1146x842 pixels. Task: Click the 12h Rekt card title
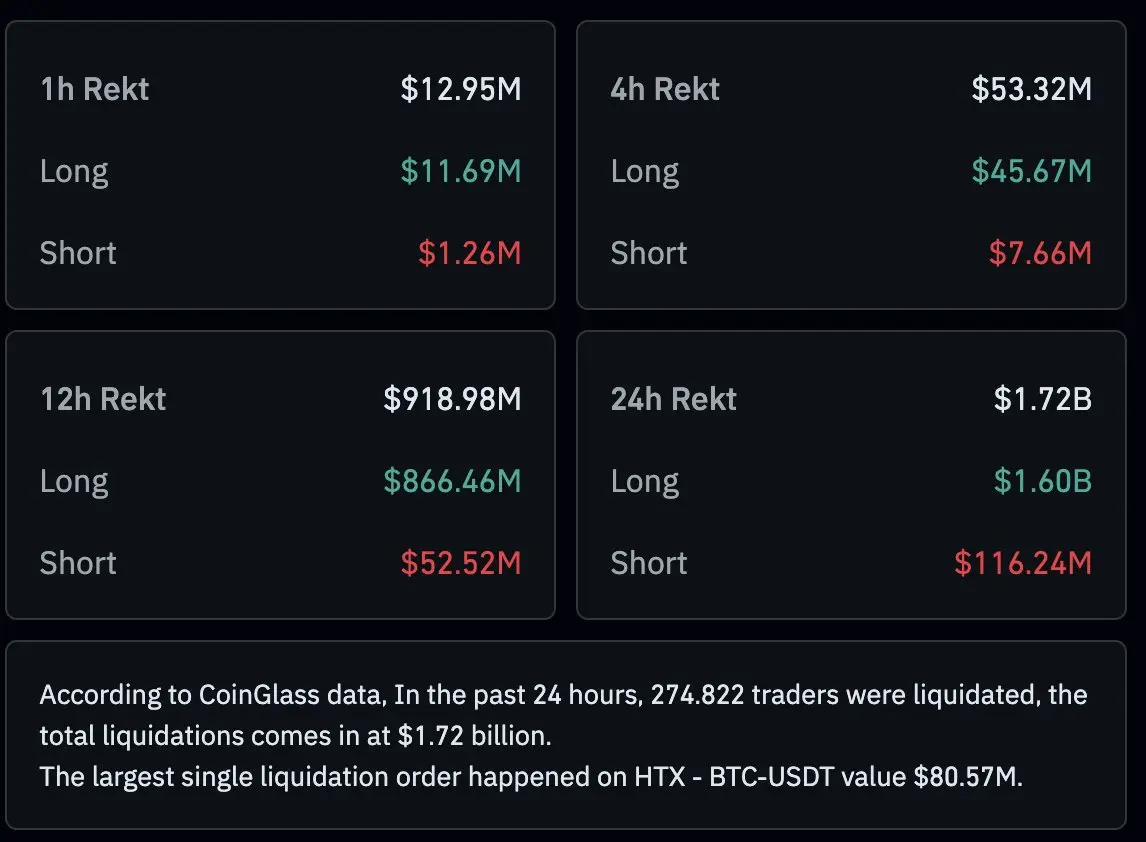(103, 399)
